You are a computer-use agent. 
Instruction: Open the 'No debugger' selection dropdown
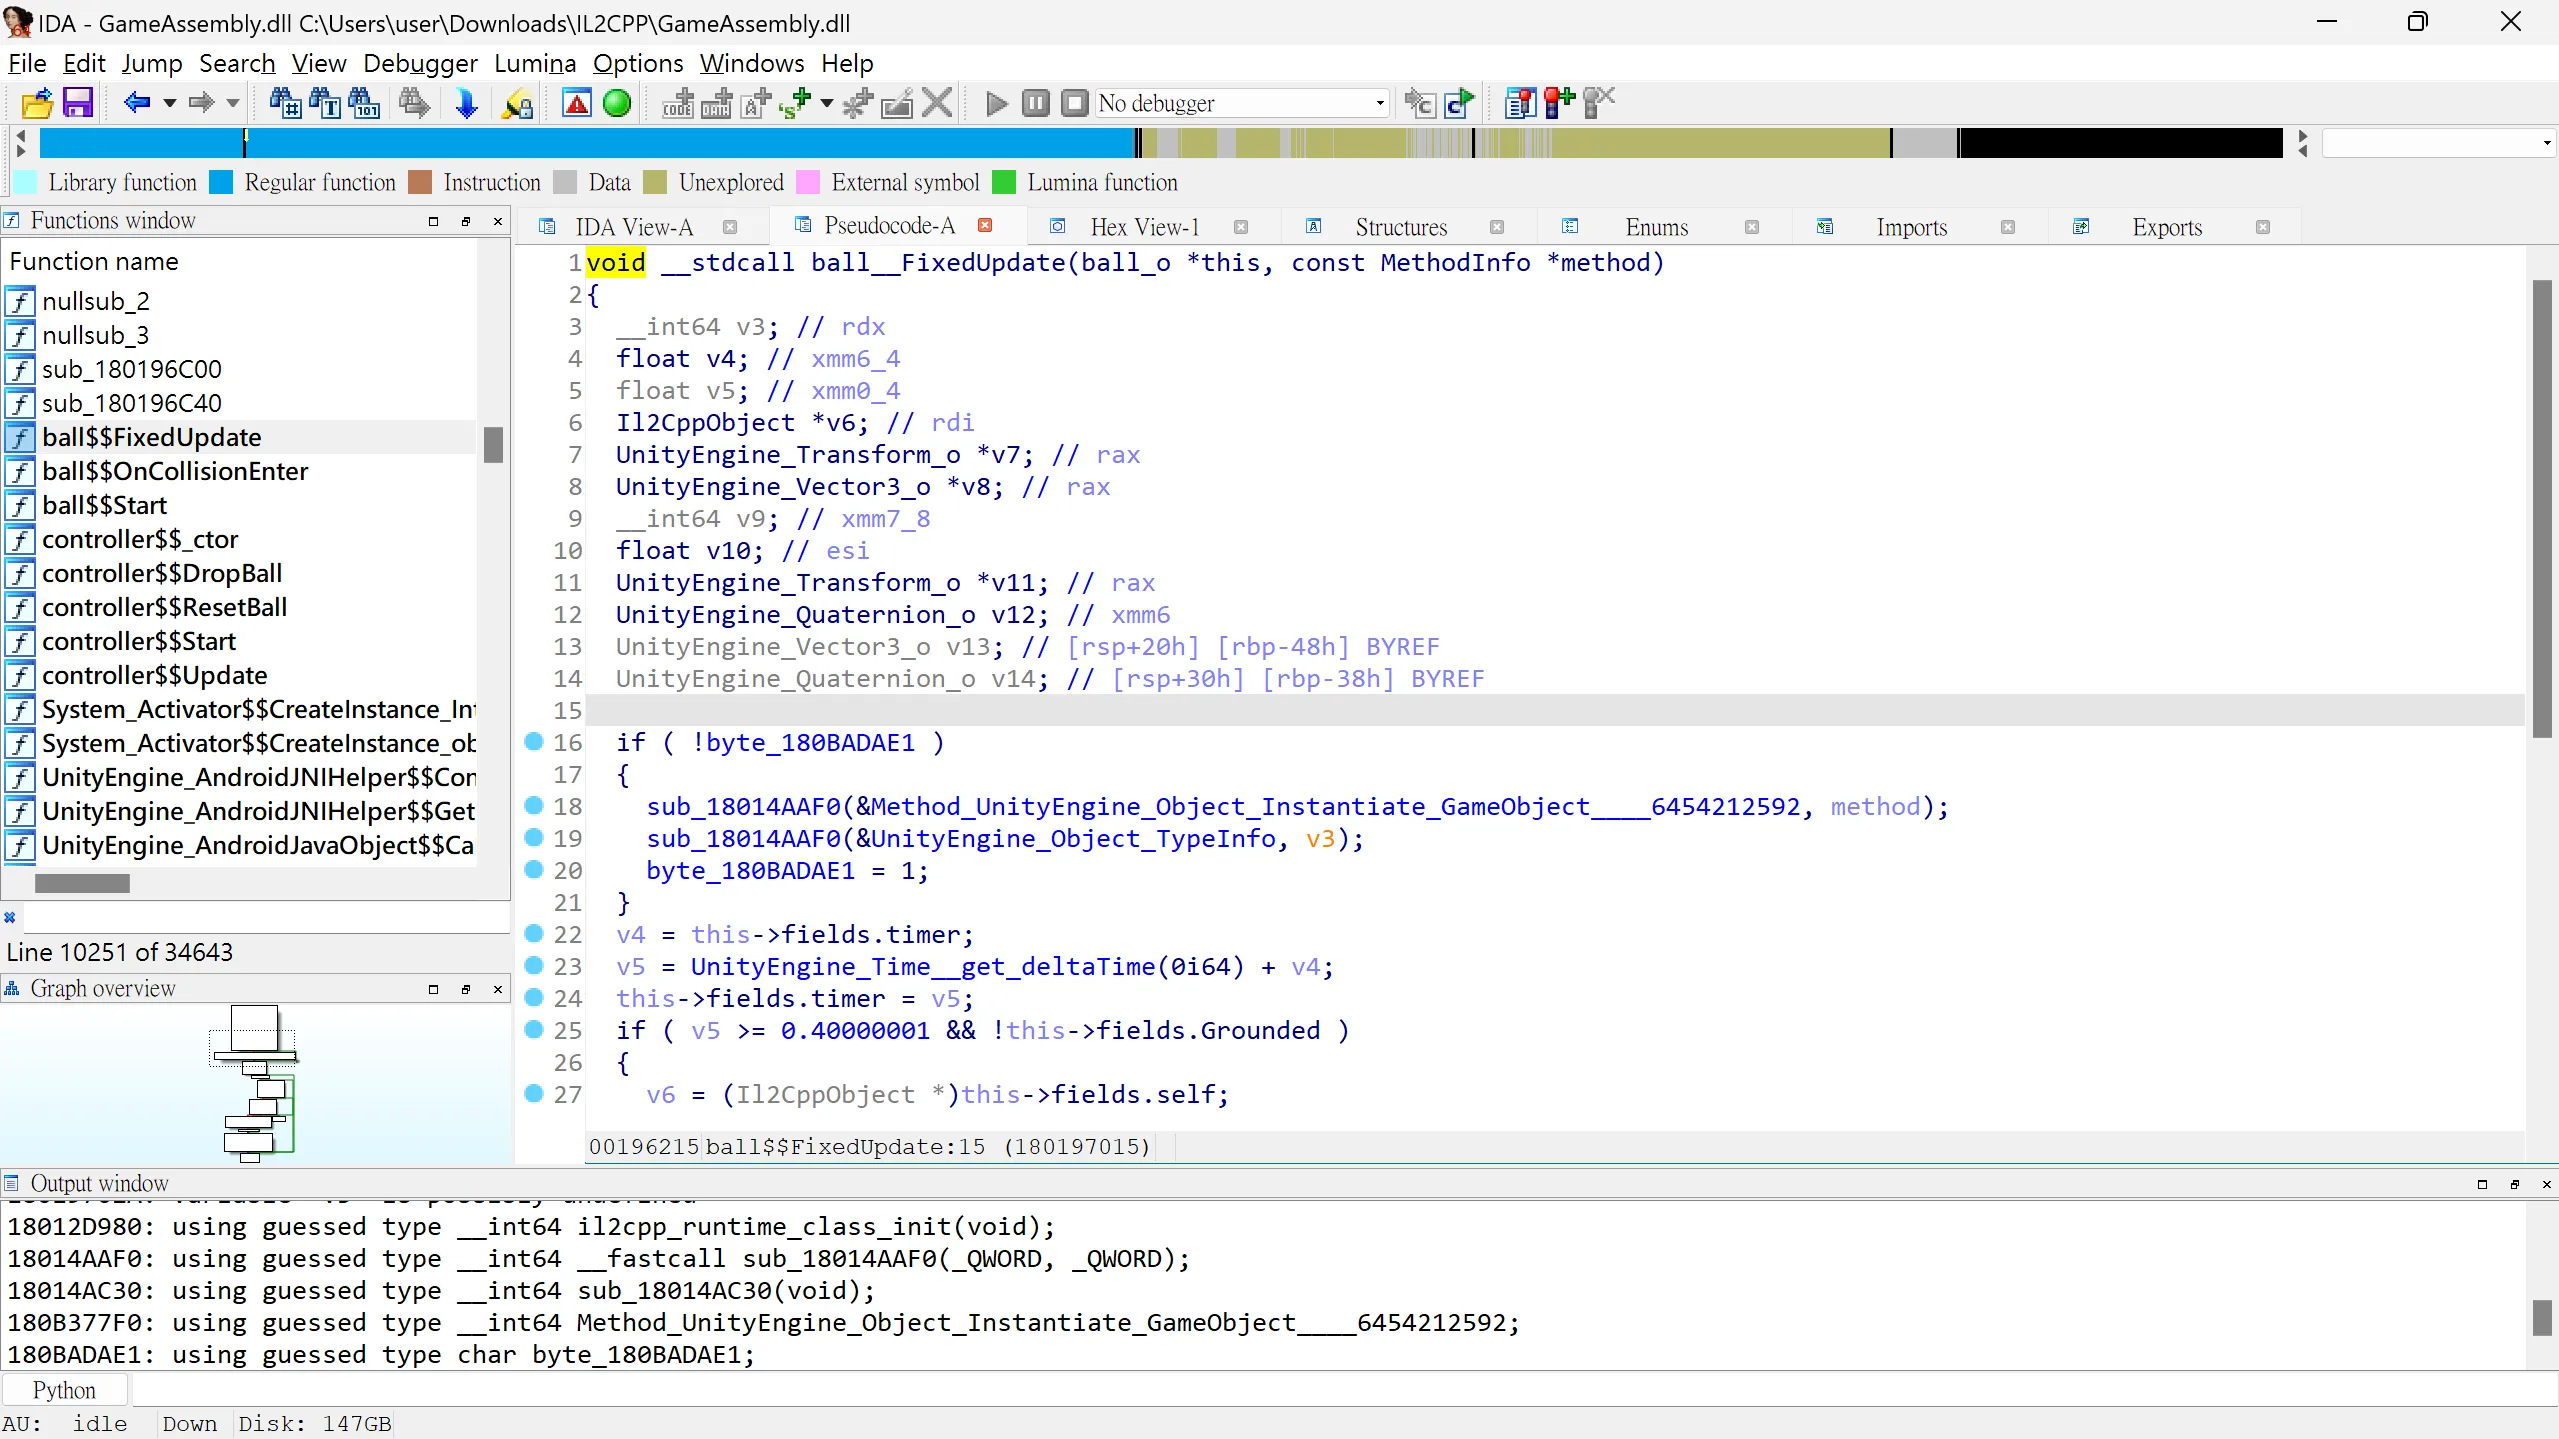coord(1380,103)
